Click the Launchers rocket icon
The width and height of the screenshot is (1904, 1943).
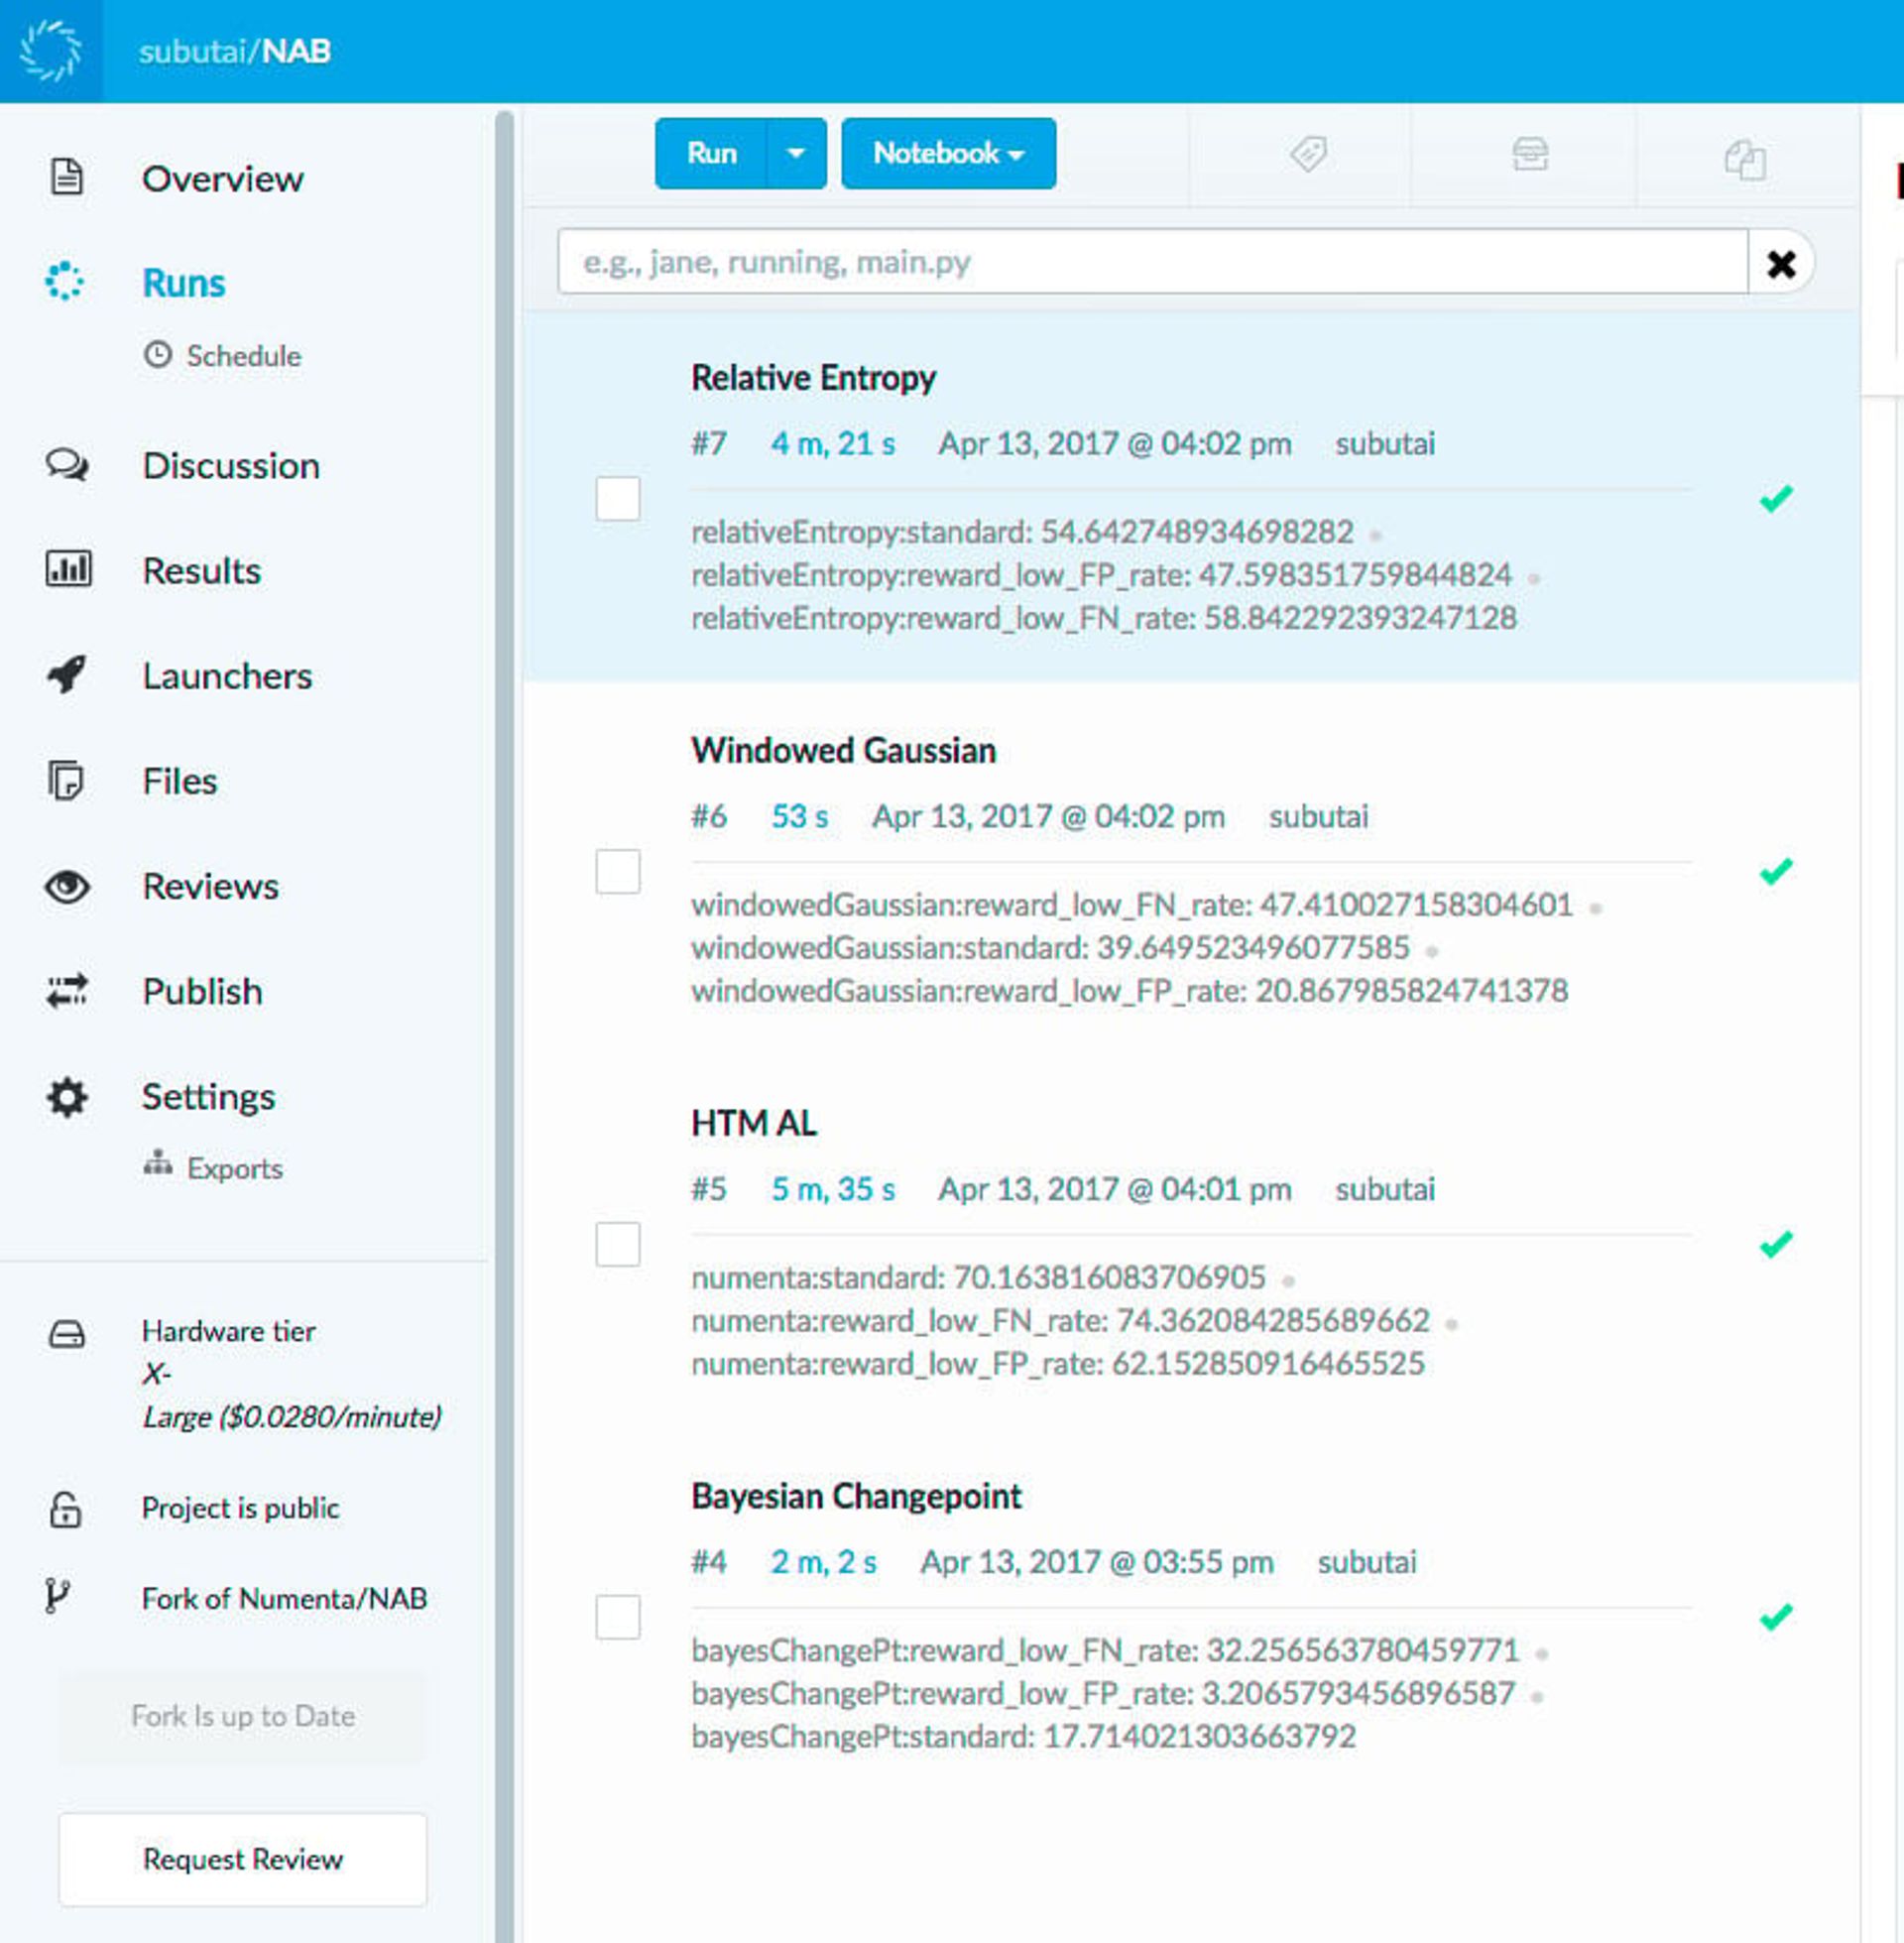67,675
